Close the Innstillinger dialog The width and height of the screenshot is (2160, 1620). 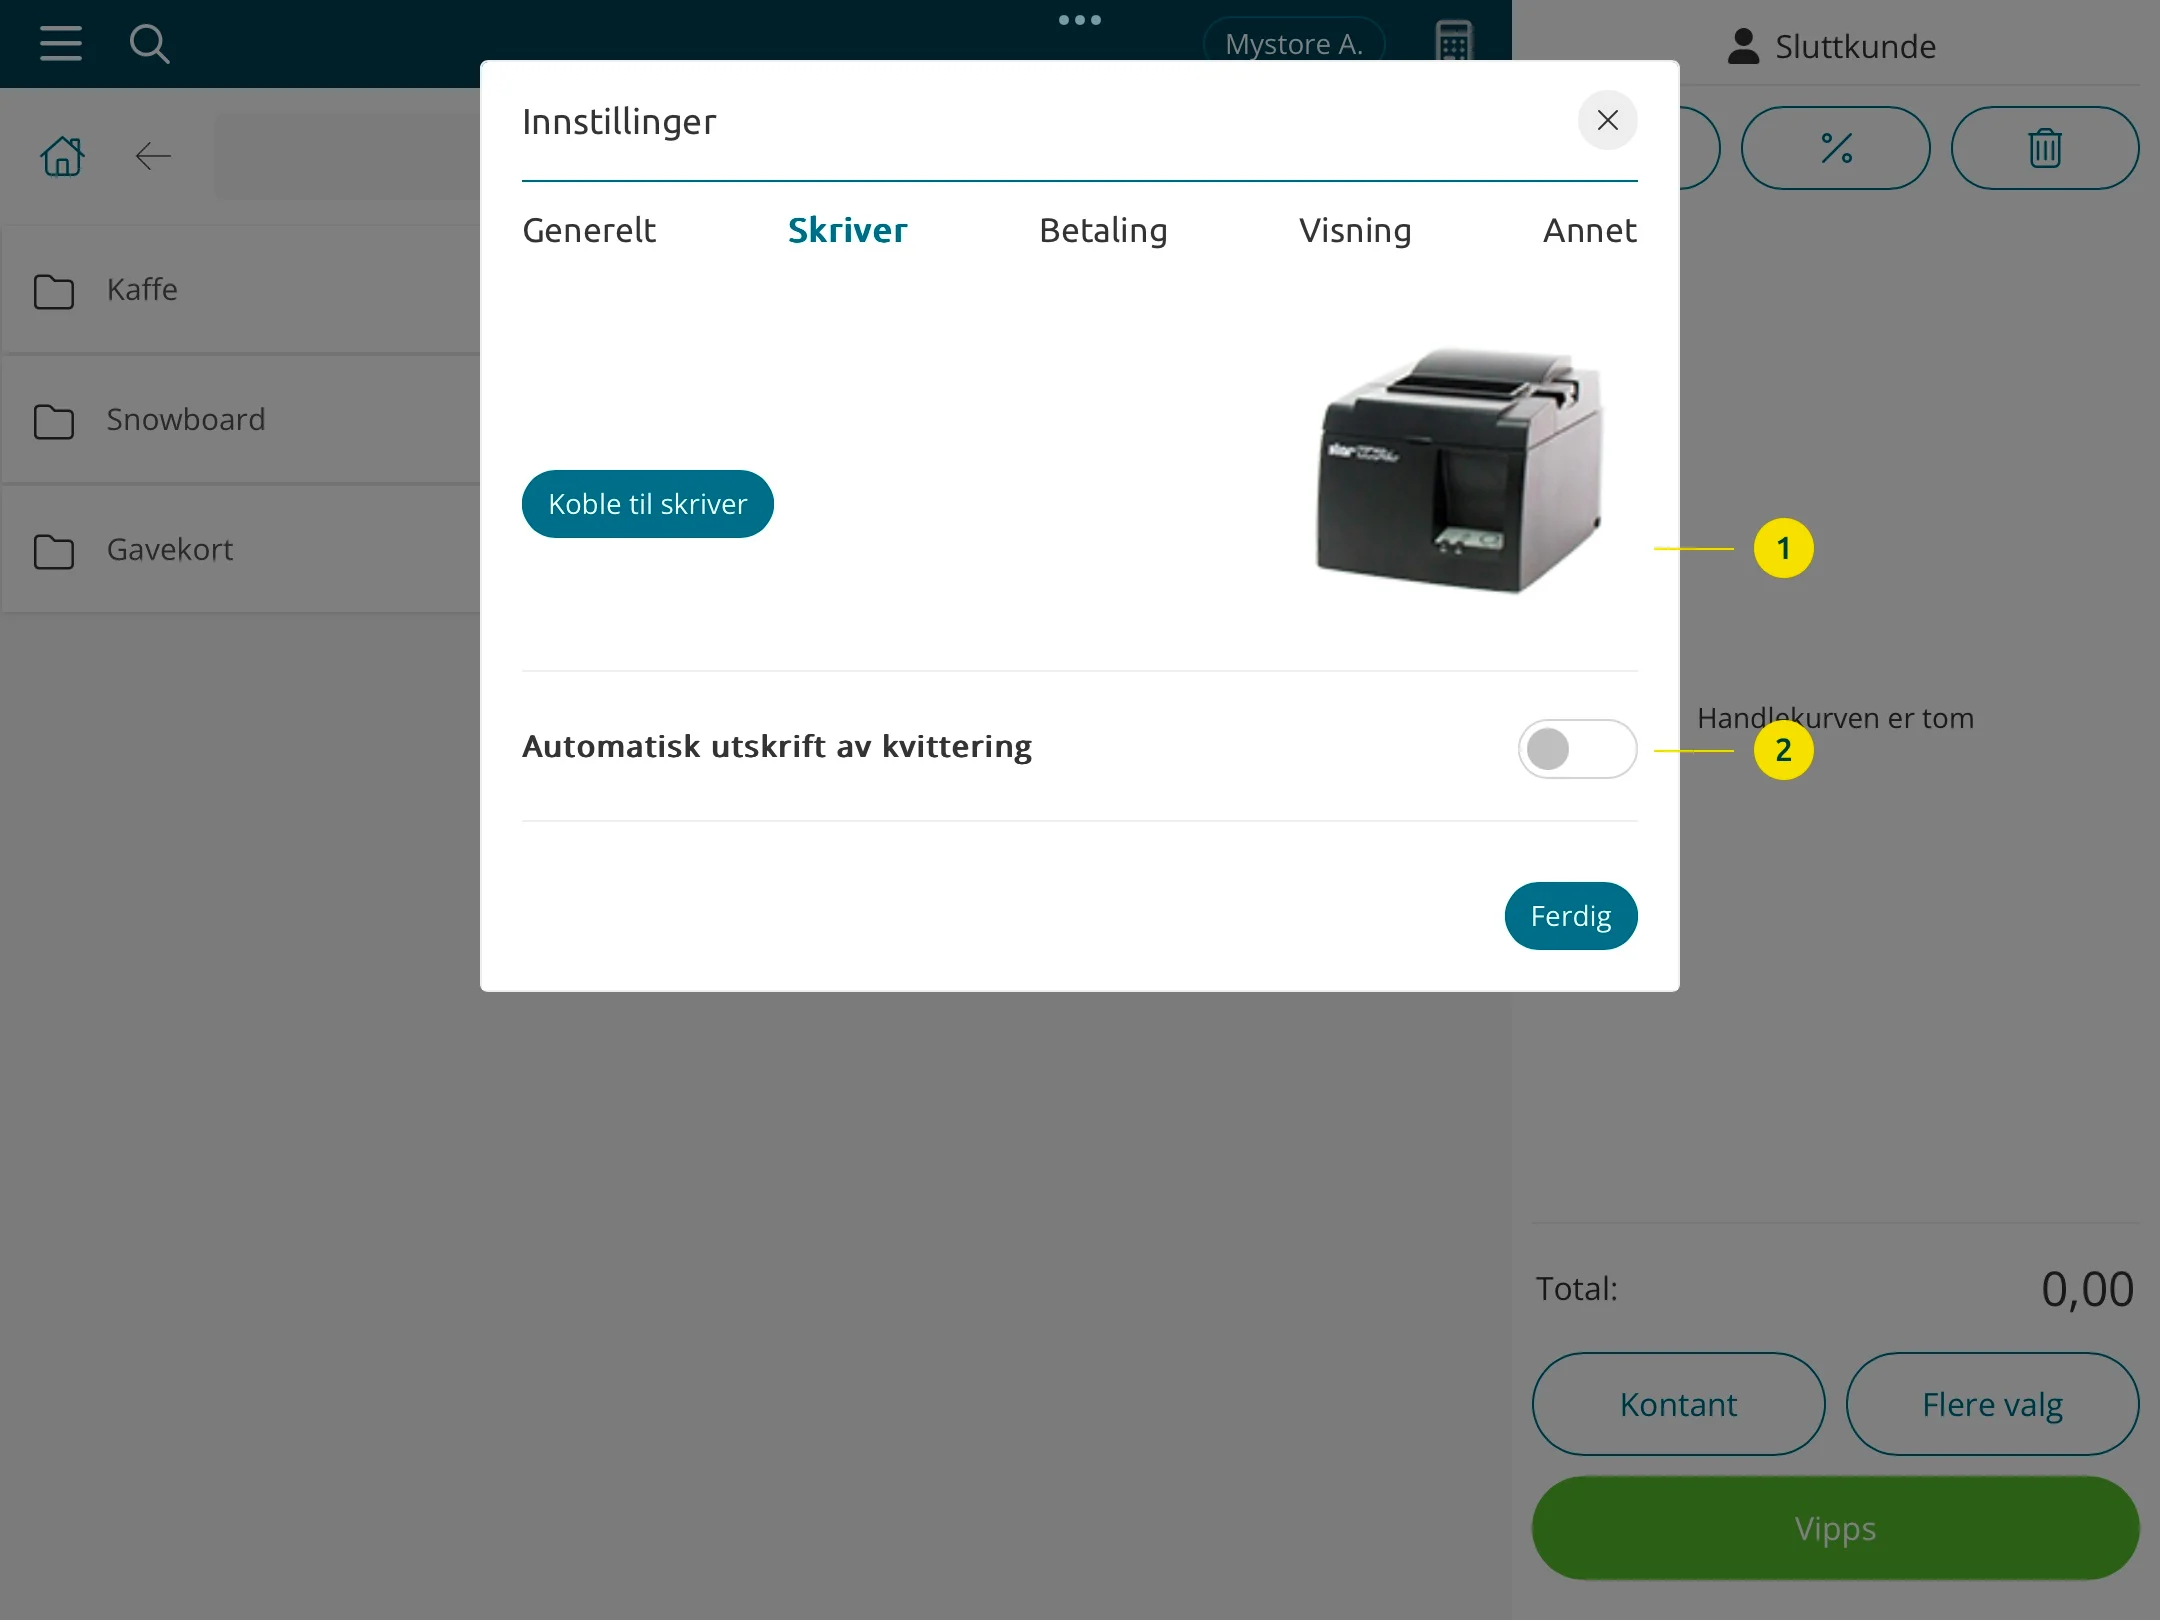[x=1607, y=121]
